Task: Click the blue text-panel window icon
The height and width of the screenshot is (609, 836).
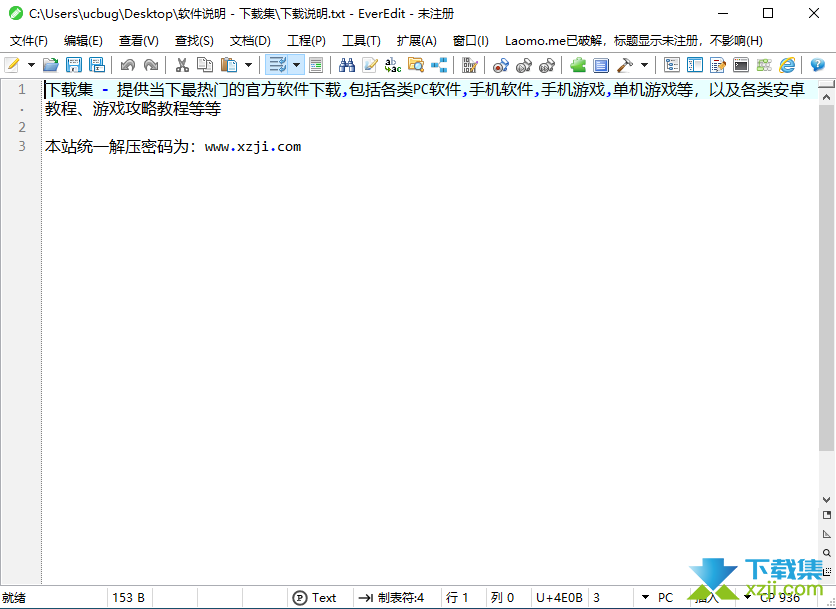Action: [601, 65]
